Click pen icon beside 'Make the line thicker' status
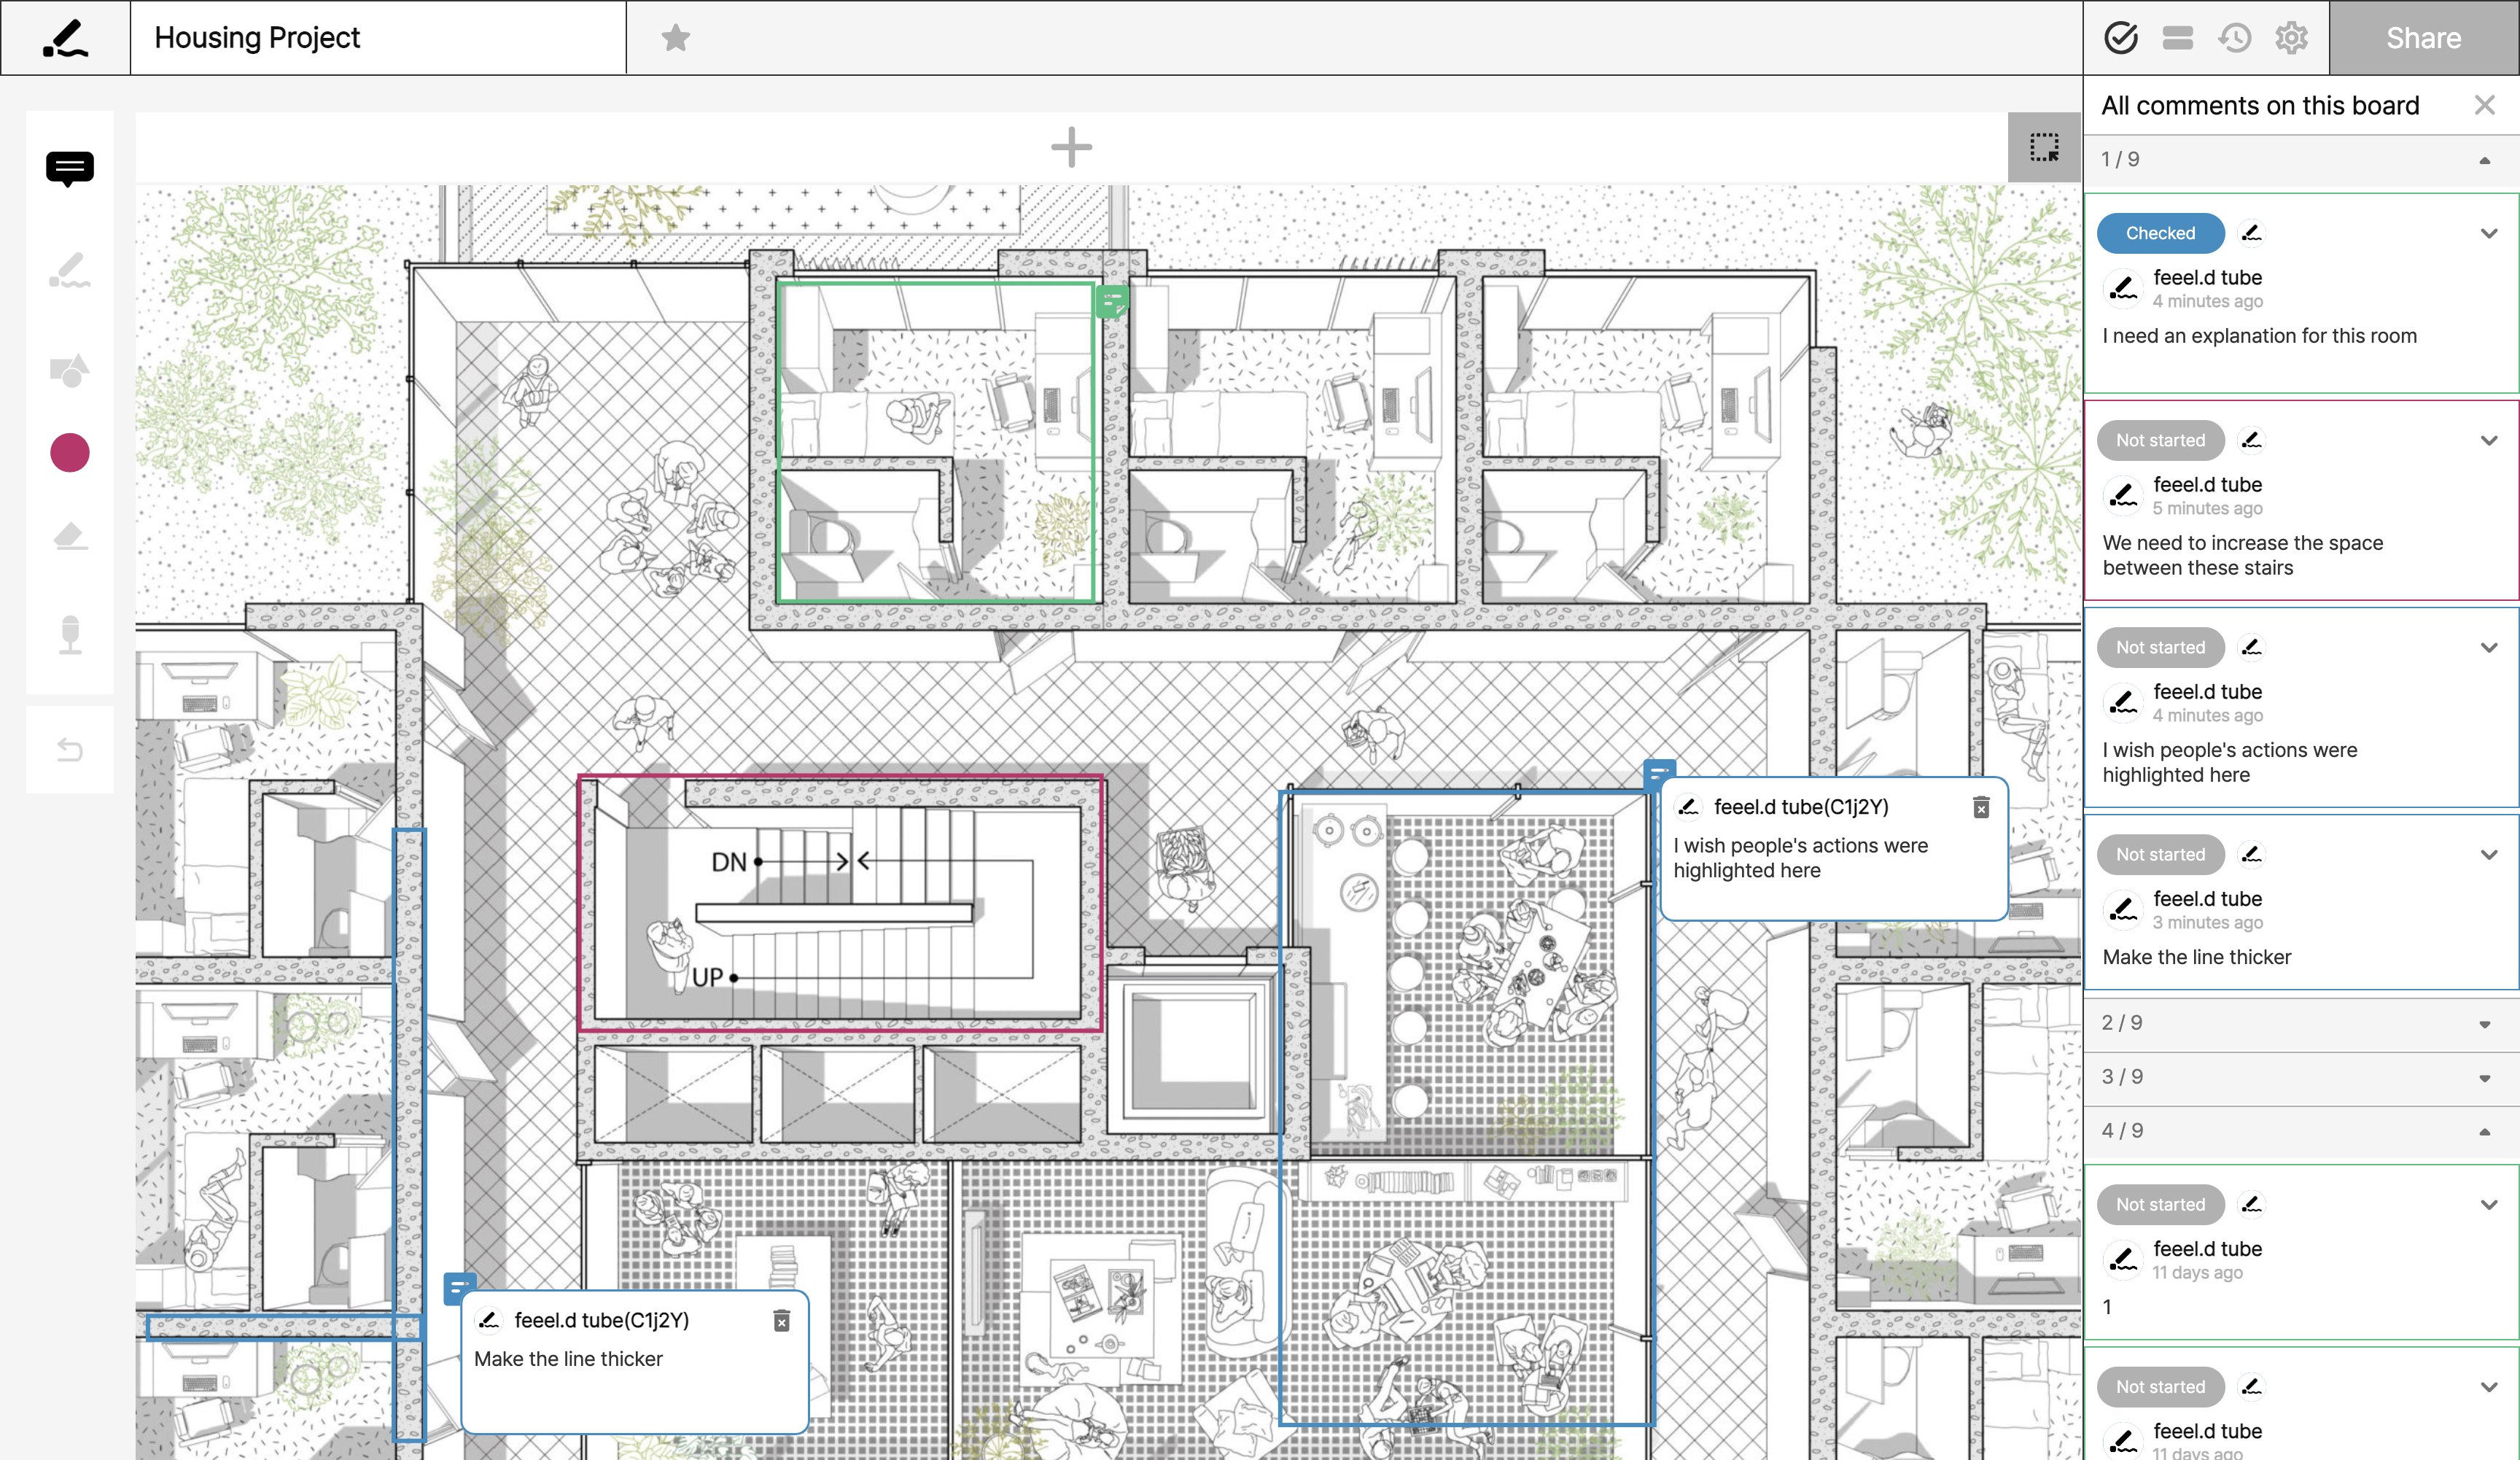The image size is (2520, 1460). point(2251,854)
